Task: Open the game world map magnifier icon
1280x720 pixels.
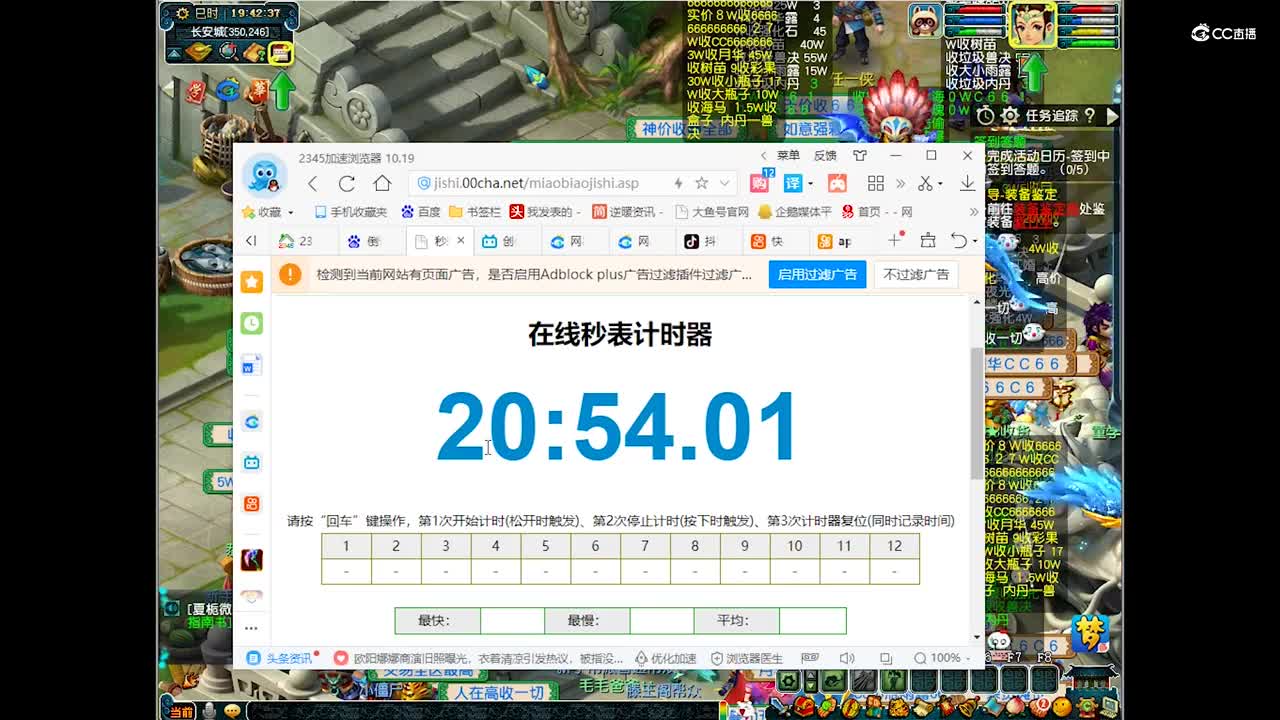Action: pos(229,52)
